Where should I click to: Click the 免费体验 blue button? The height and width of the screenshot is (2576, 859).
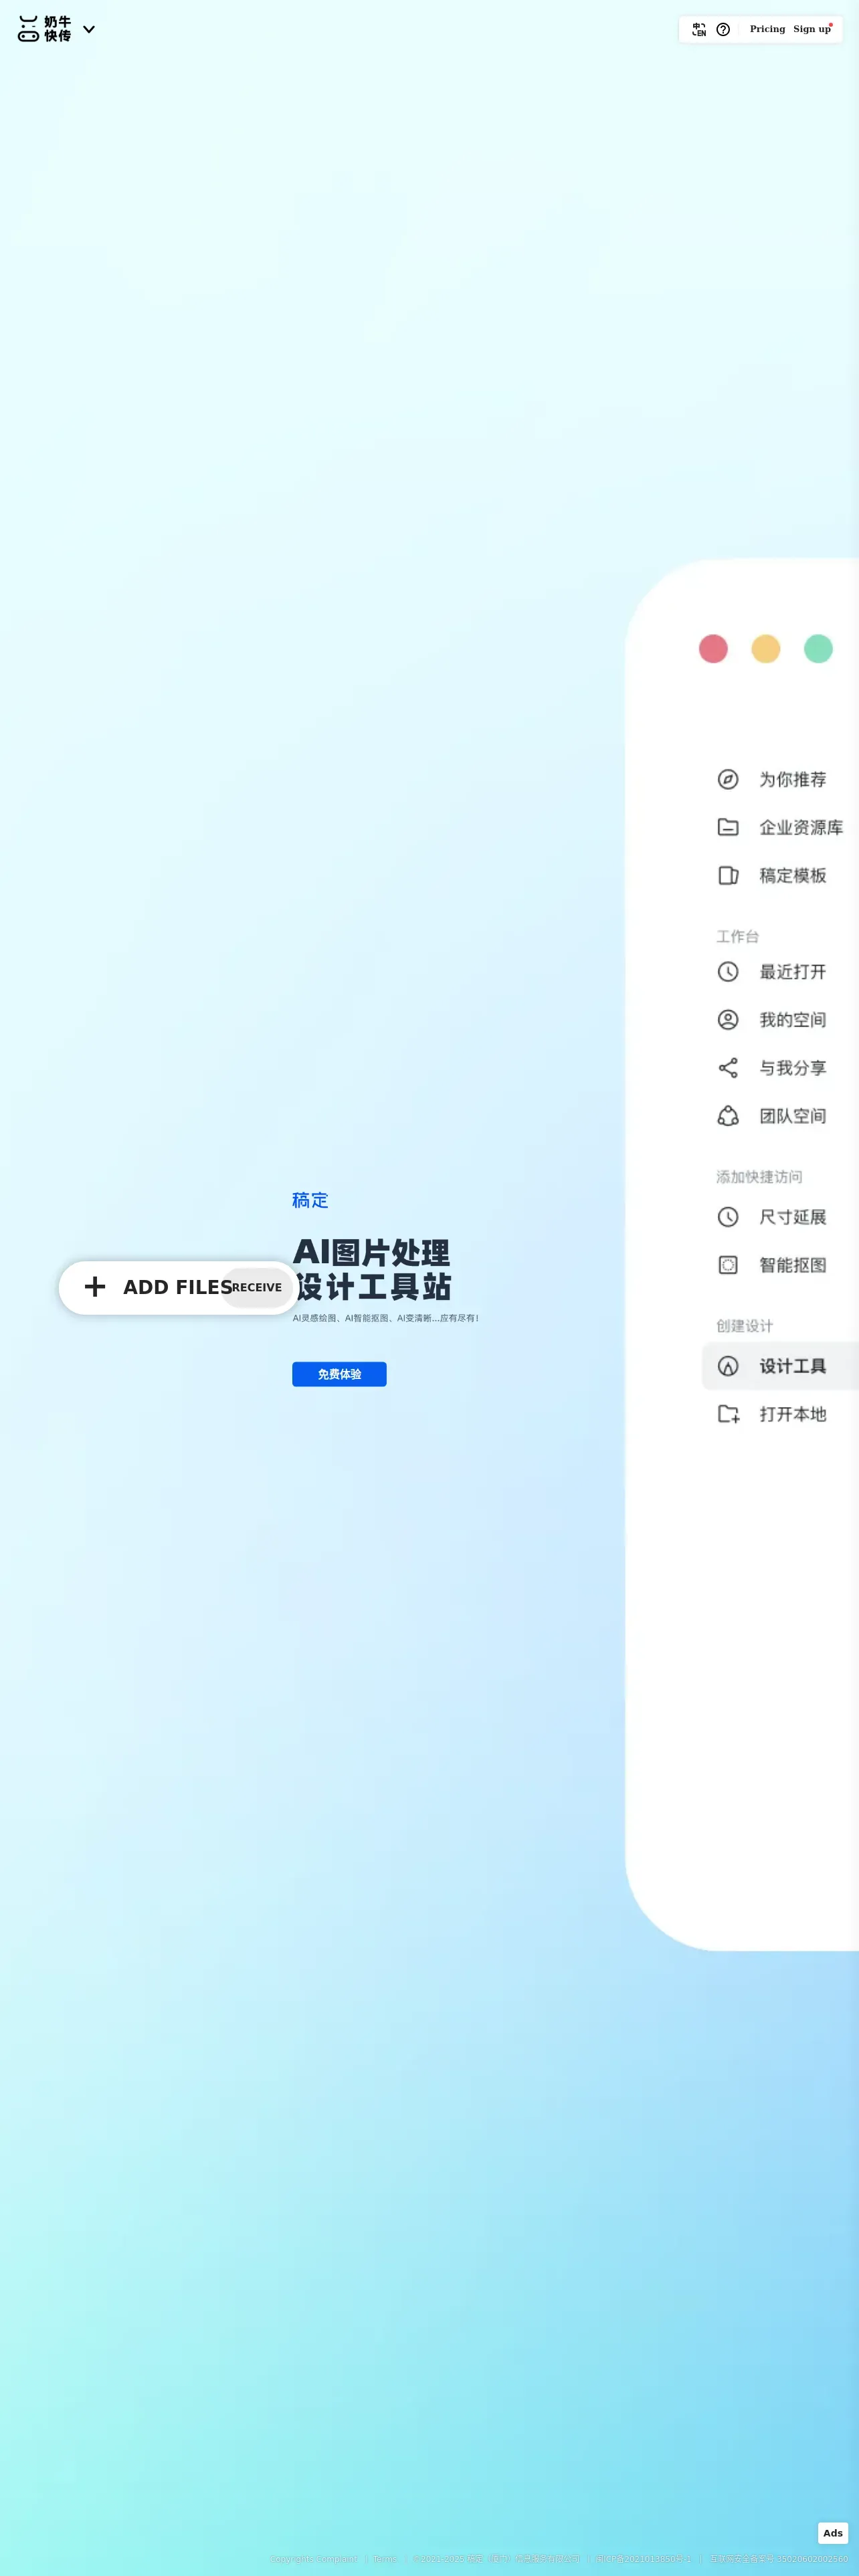tap(339, 1374)
